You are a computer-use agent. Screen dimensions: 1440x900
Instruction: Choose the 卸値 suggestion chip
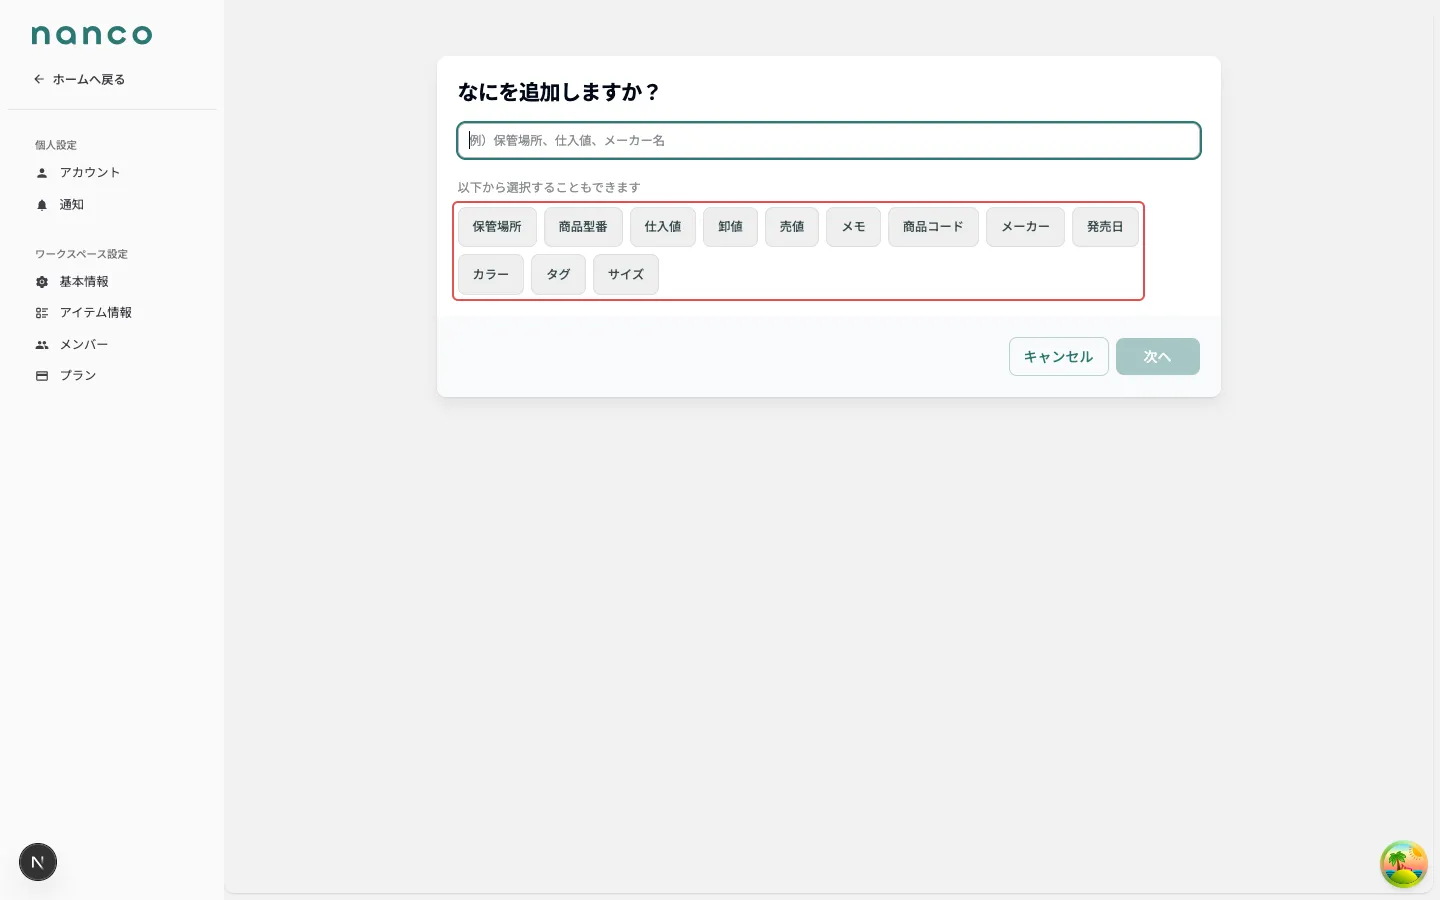pyautogui.click(x=730, y=227)
